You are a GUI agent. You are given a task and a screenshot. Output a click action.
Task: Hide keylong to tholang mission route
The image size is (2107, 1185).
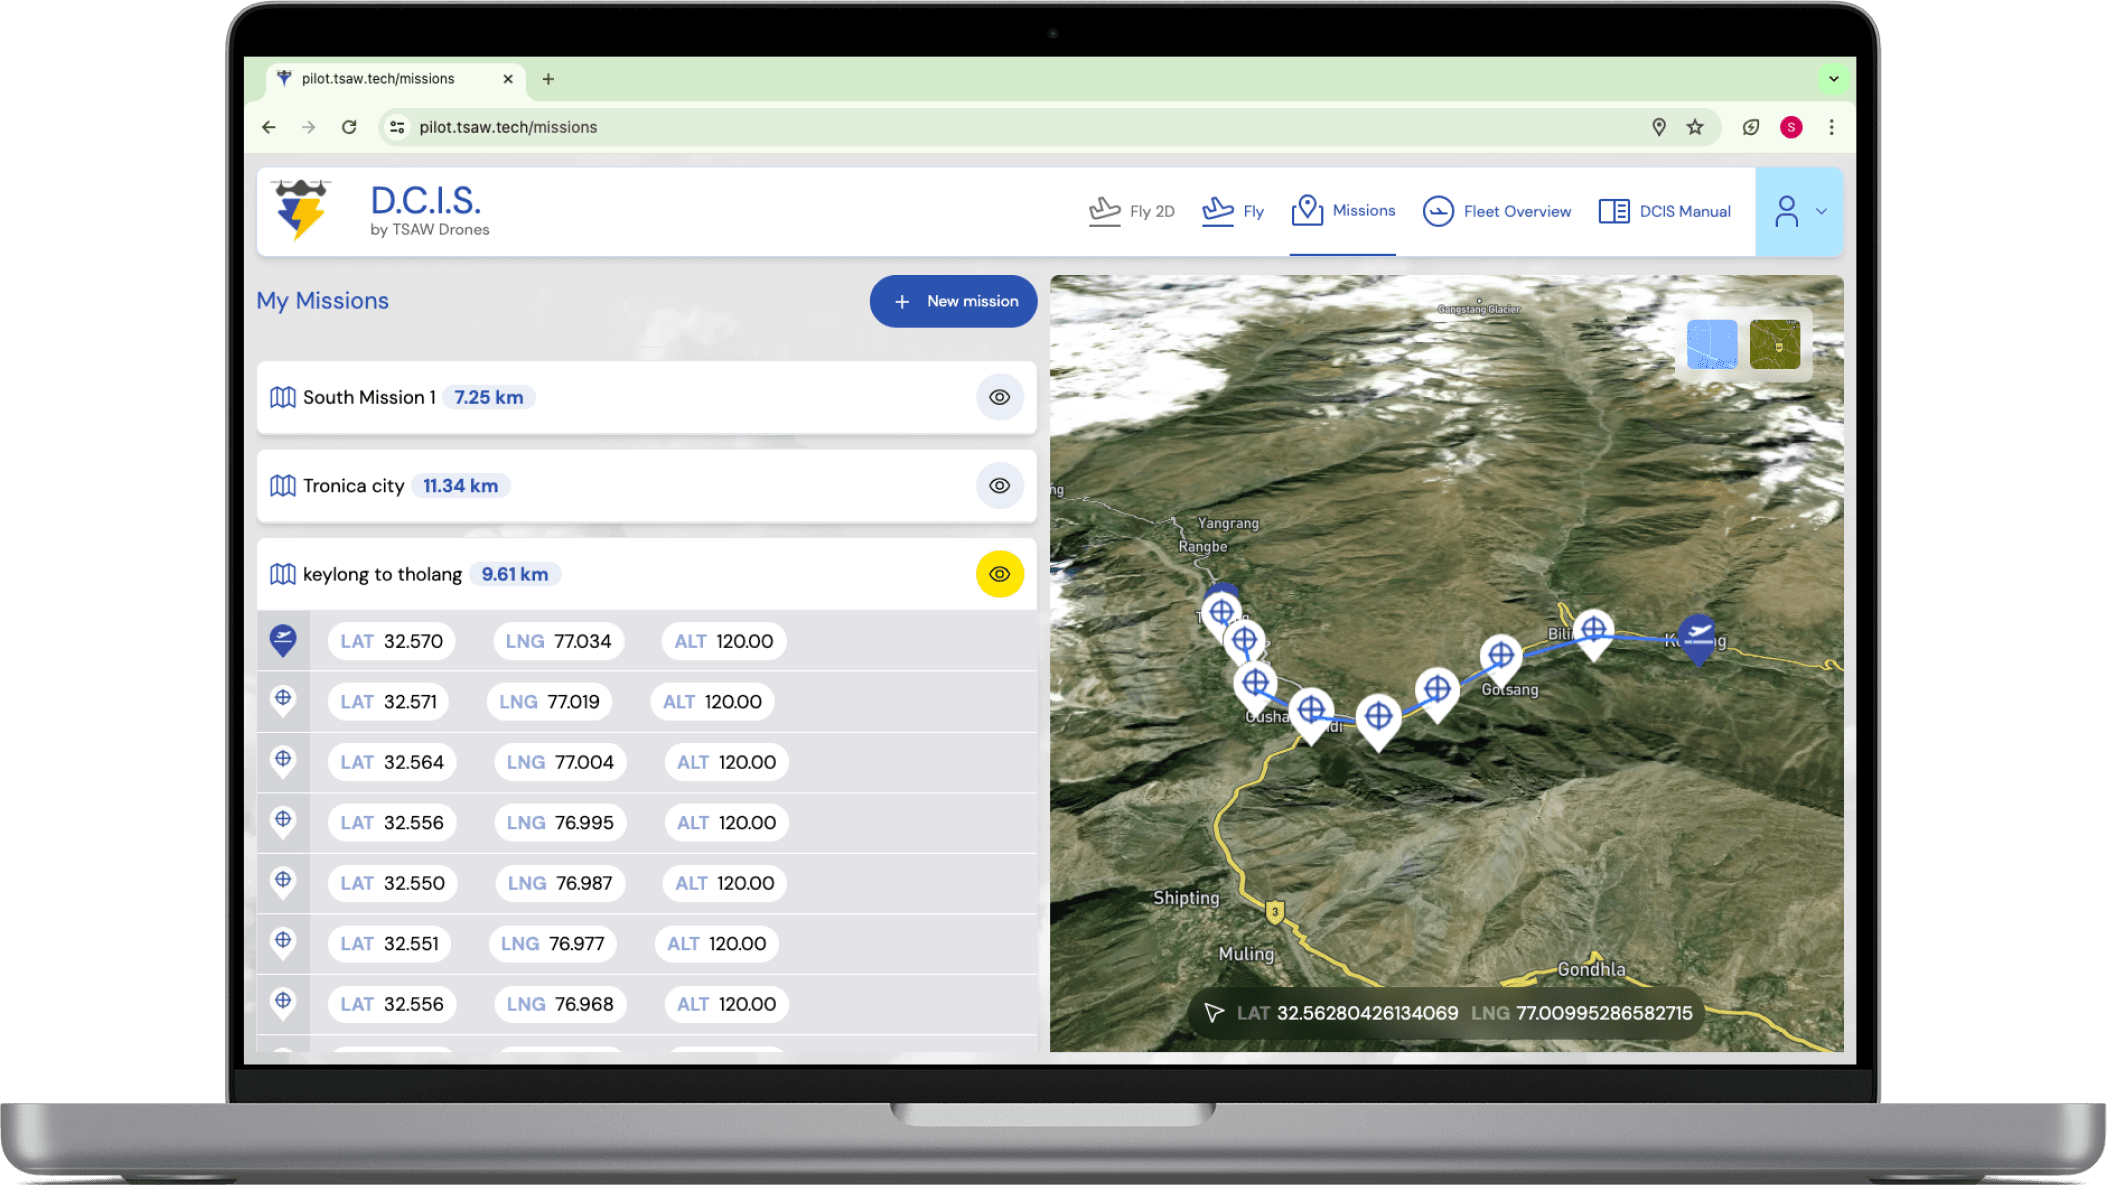(999, 574)
